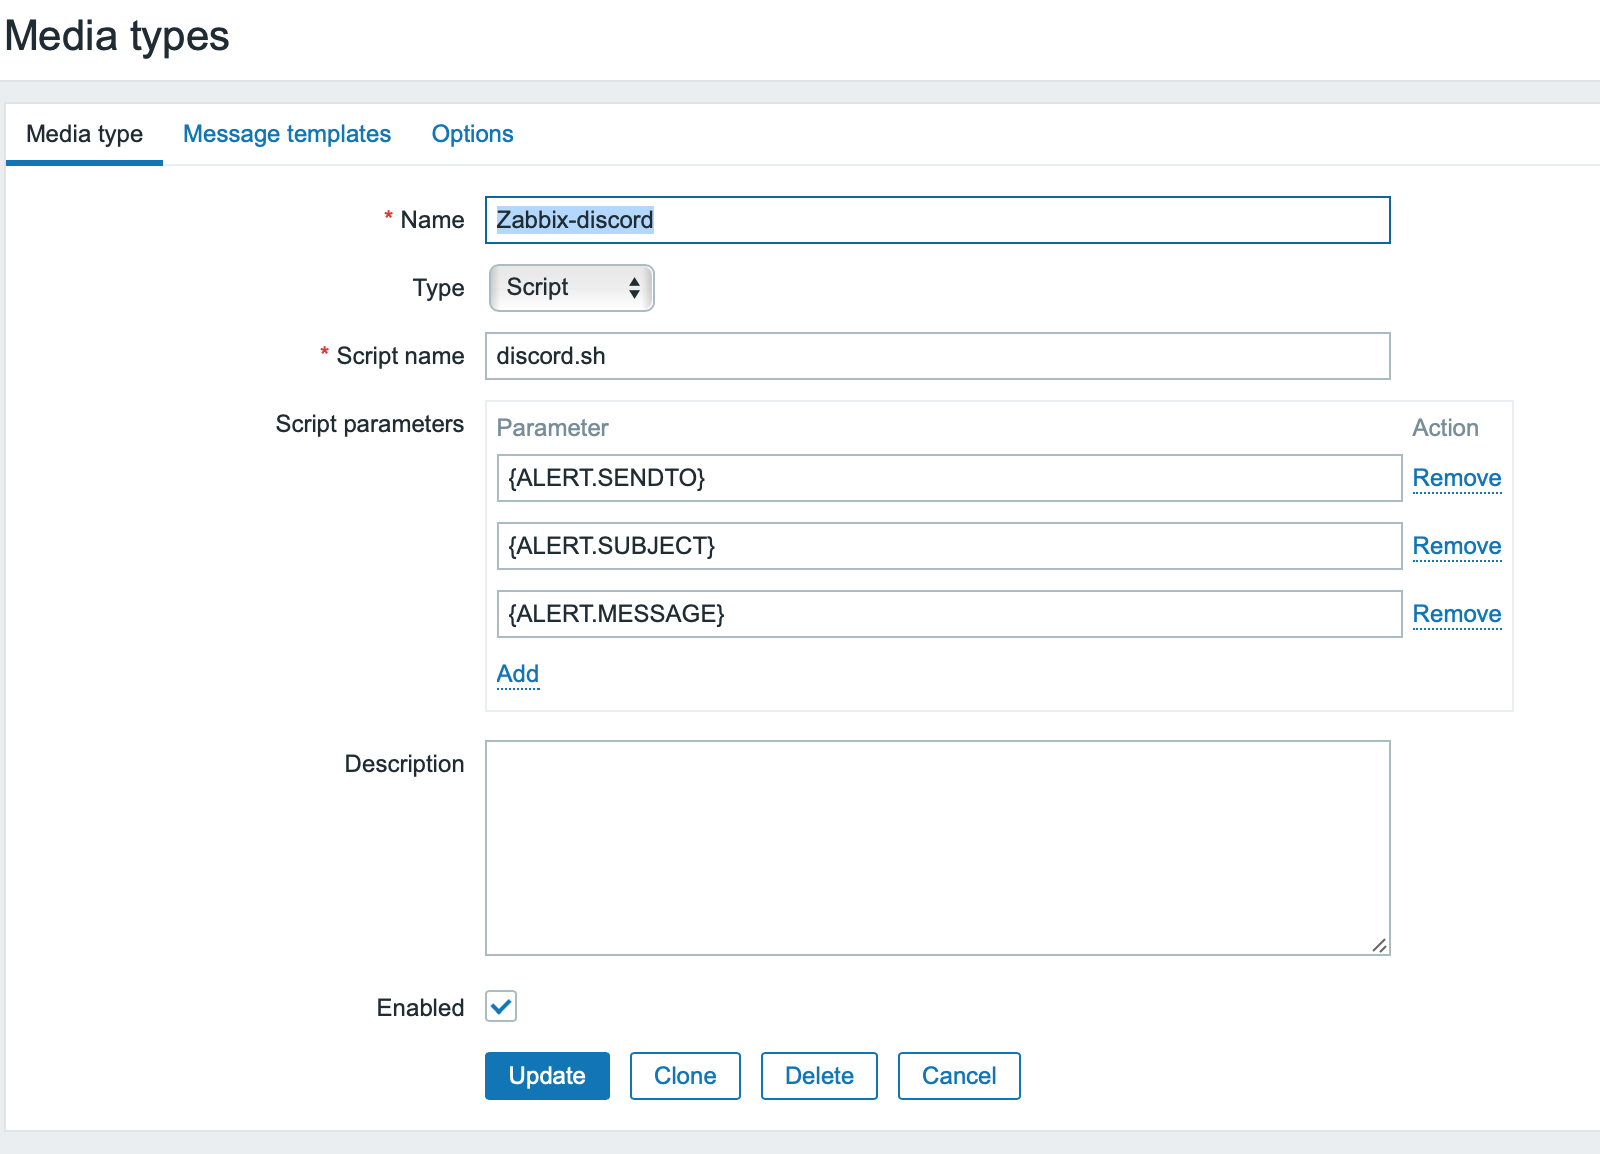This screenshot has height=1154, width=1600.
Task: Open the Type dropdown showing Script
Action: [x=571, y=288]
